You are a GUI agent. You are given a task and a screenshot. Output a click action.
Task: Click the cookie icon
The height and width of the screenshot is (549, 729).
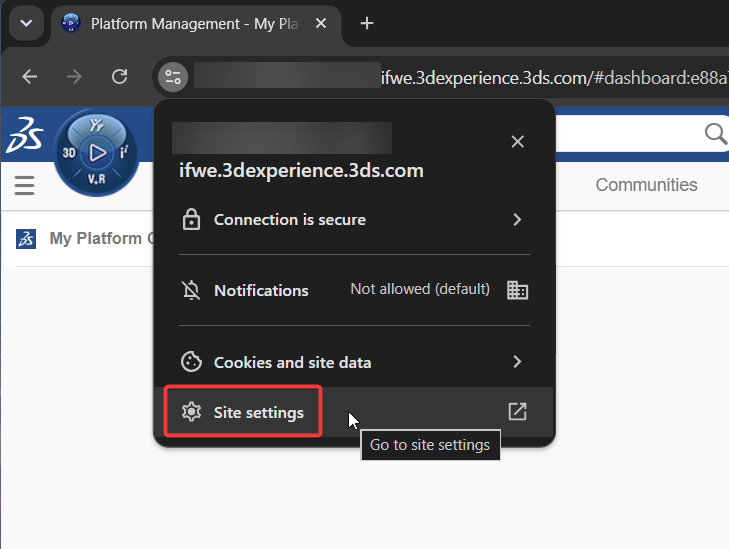point(191,362)
